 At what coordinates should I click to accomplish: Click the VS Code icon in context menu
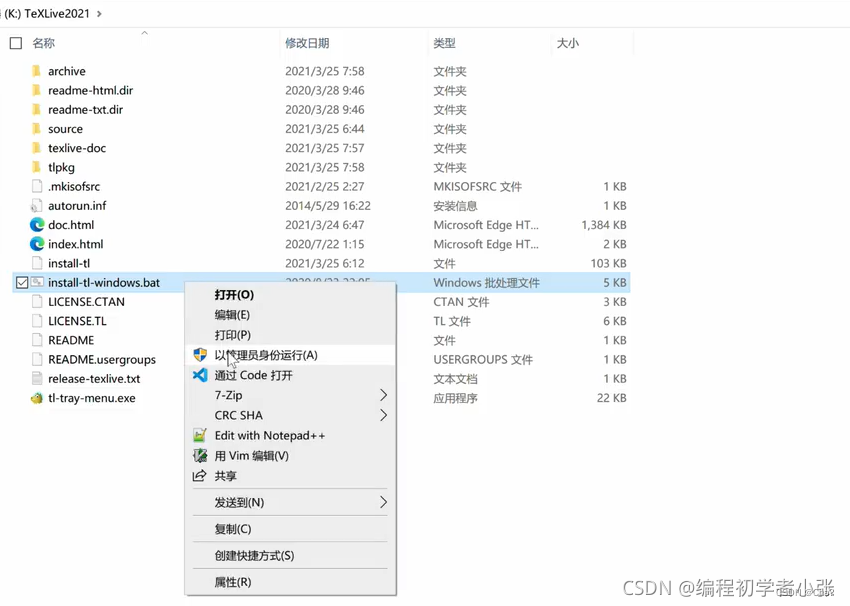pos(200,375)
